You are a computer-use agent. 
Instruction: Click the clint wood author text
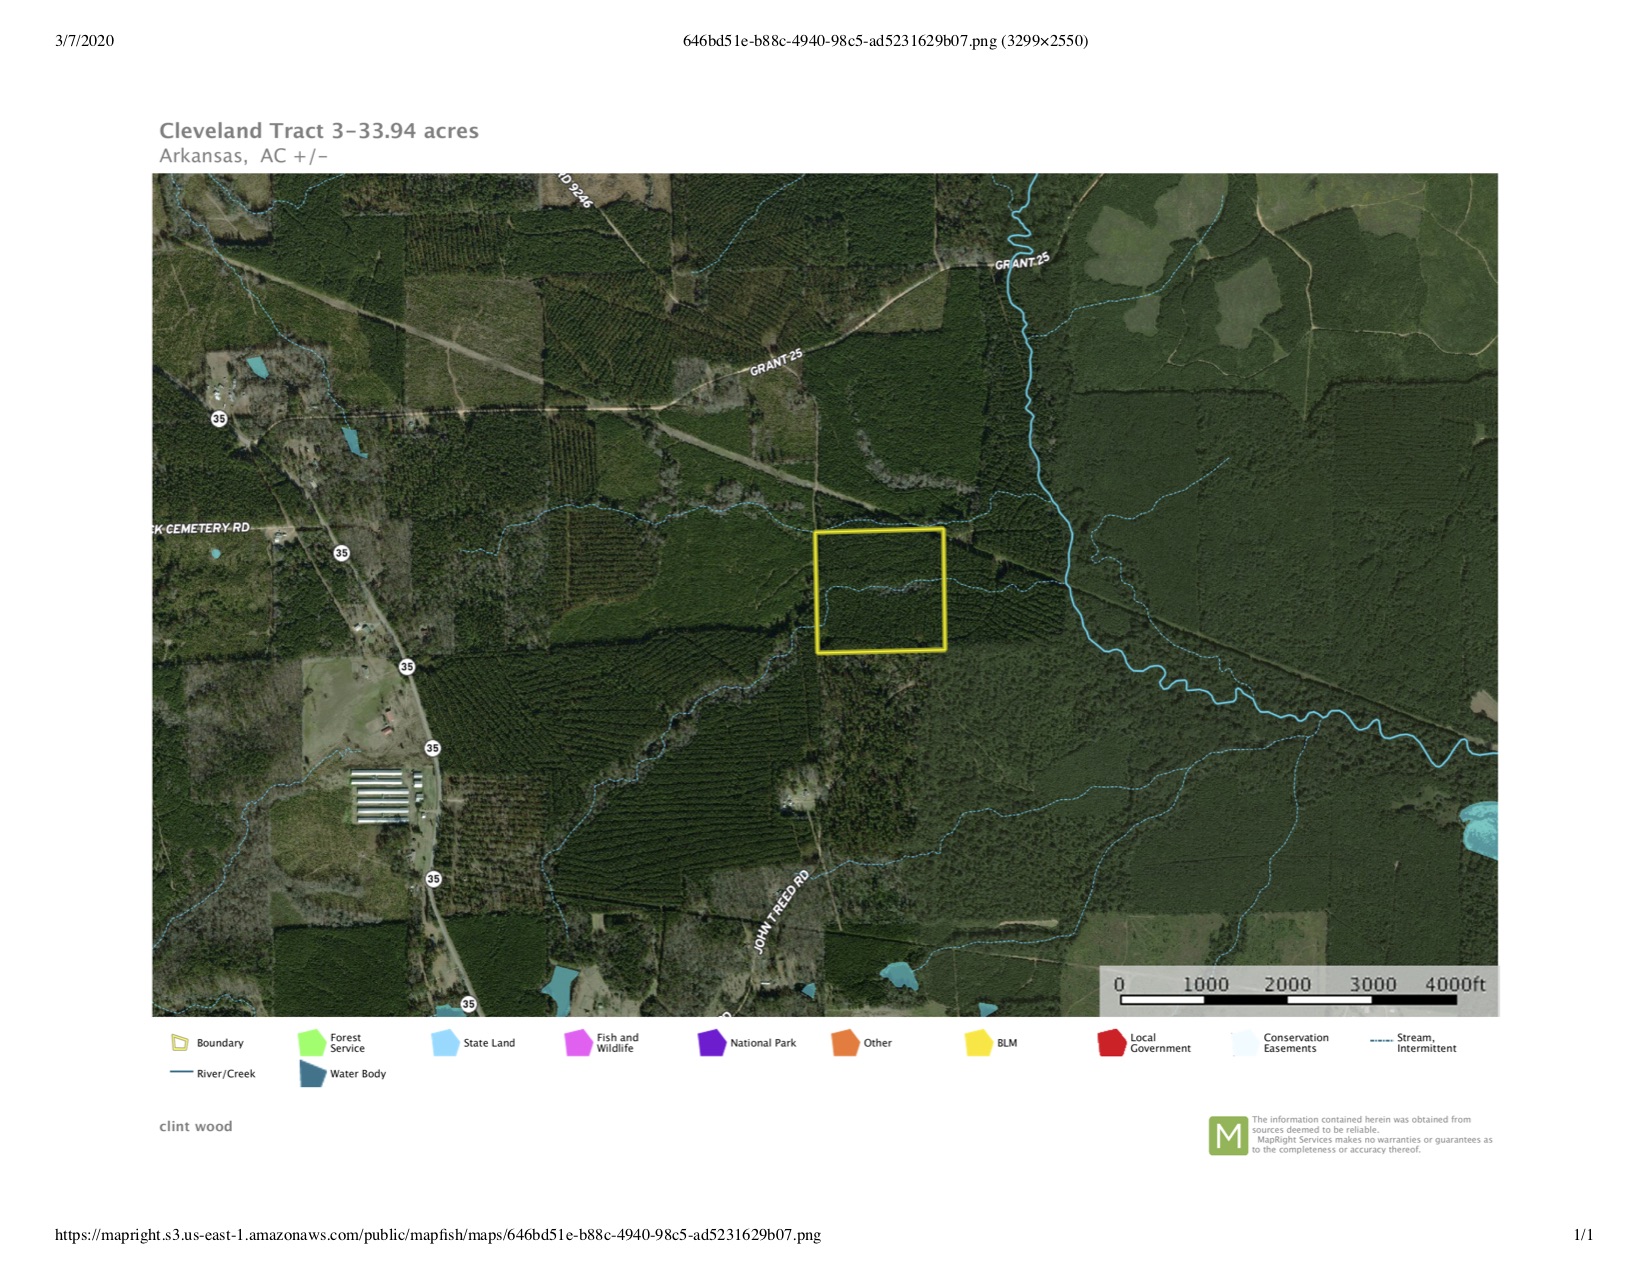[x=196, y=1126]
